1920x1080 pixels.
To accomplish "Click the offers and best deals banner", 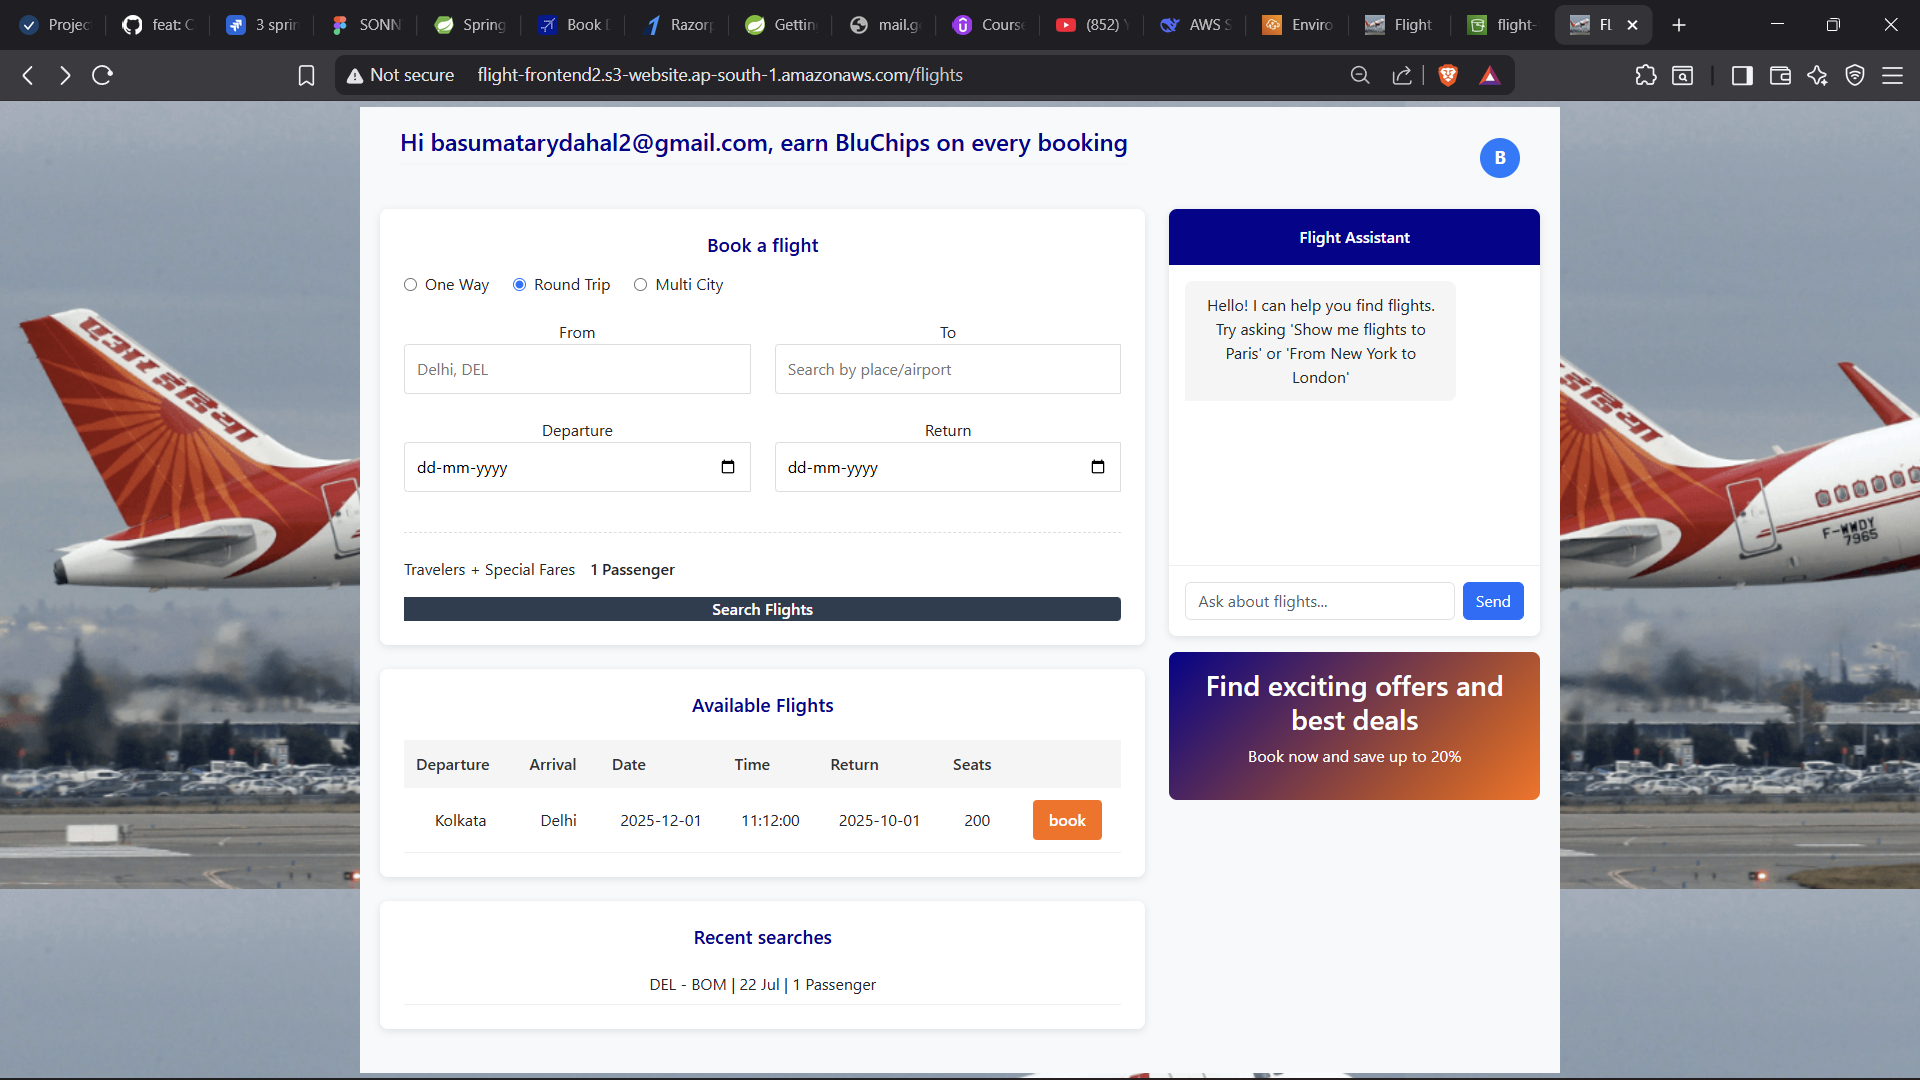I will pos(1354,726).
